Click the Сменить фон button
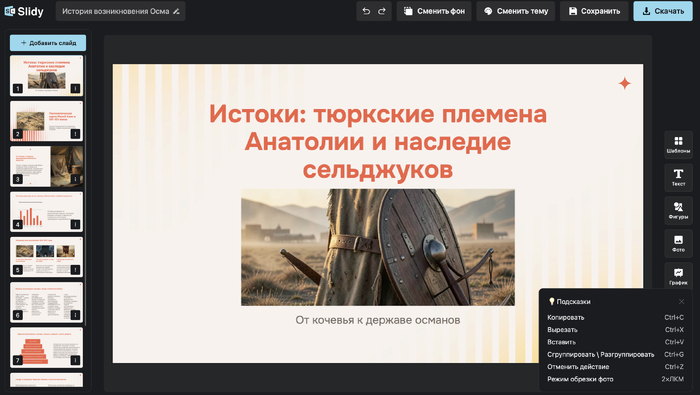 coord(434,11)
